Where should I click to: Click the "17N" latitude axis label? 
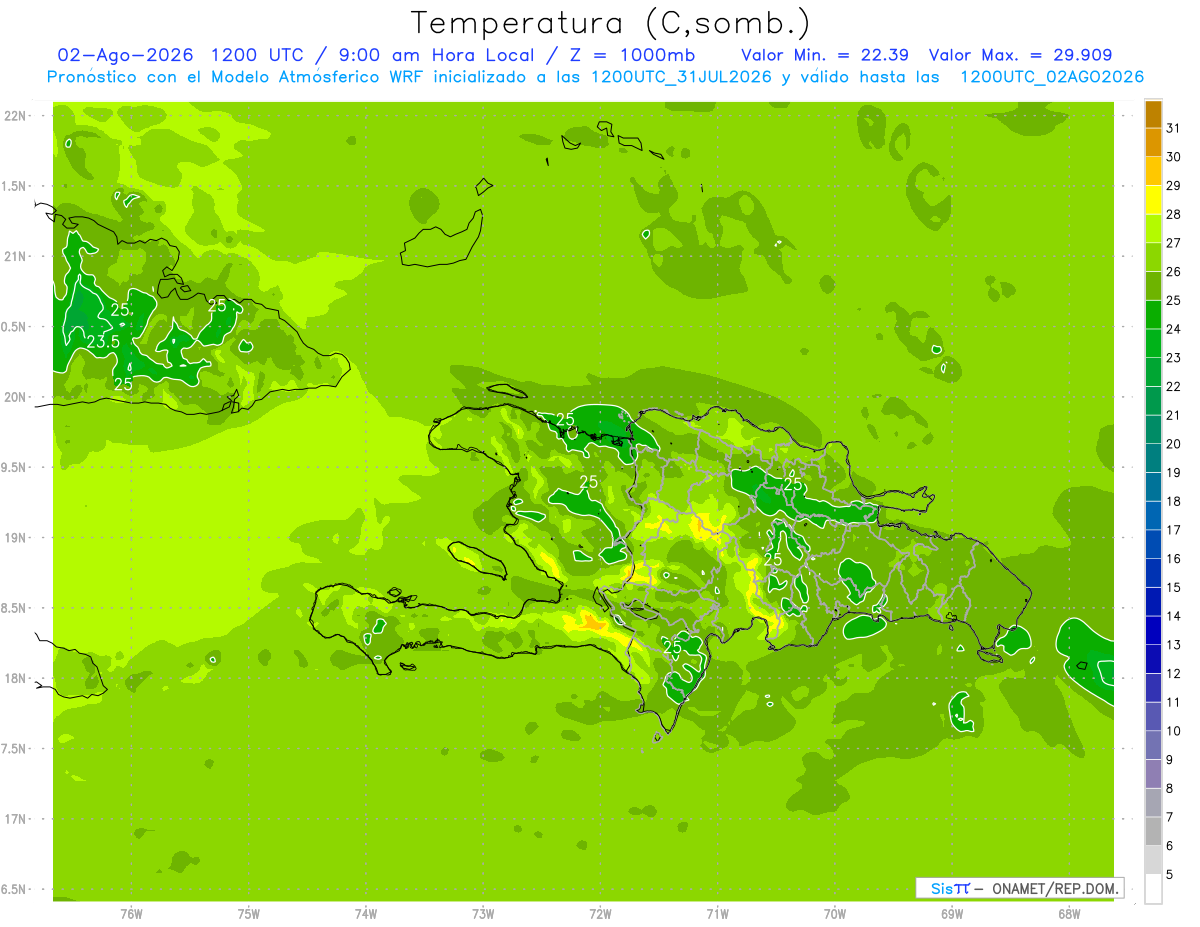pyautogui.click(x=15, y=819)
